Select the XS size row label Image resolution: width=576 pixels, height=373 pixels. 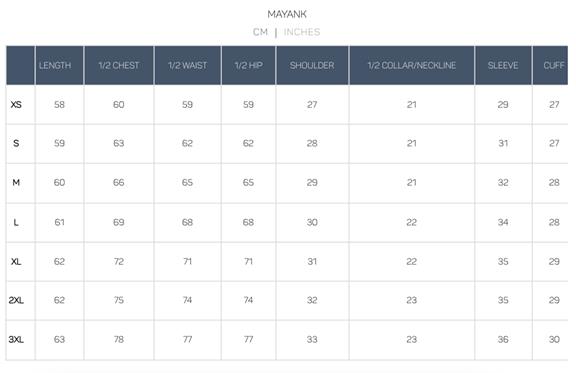(16, 105)
